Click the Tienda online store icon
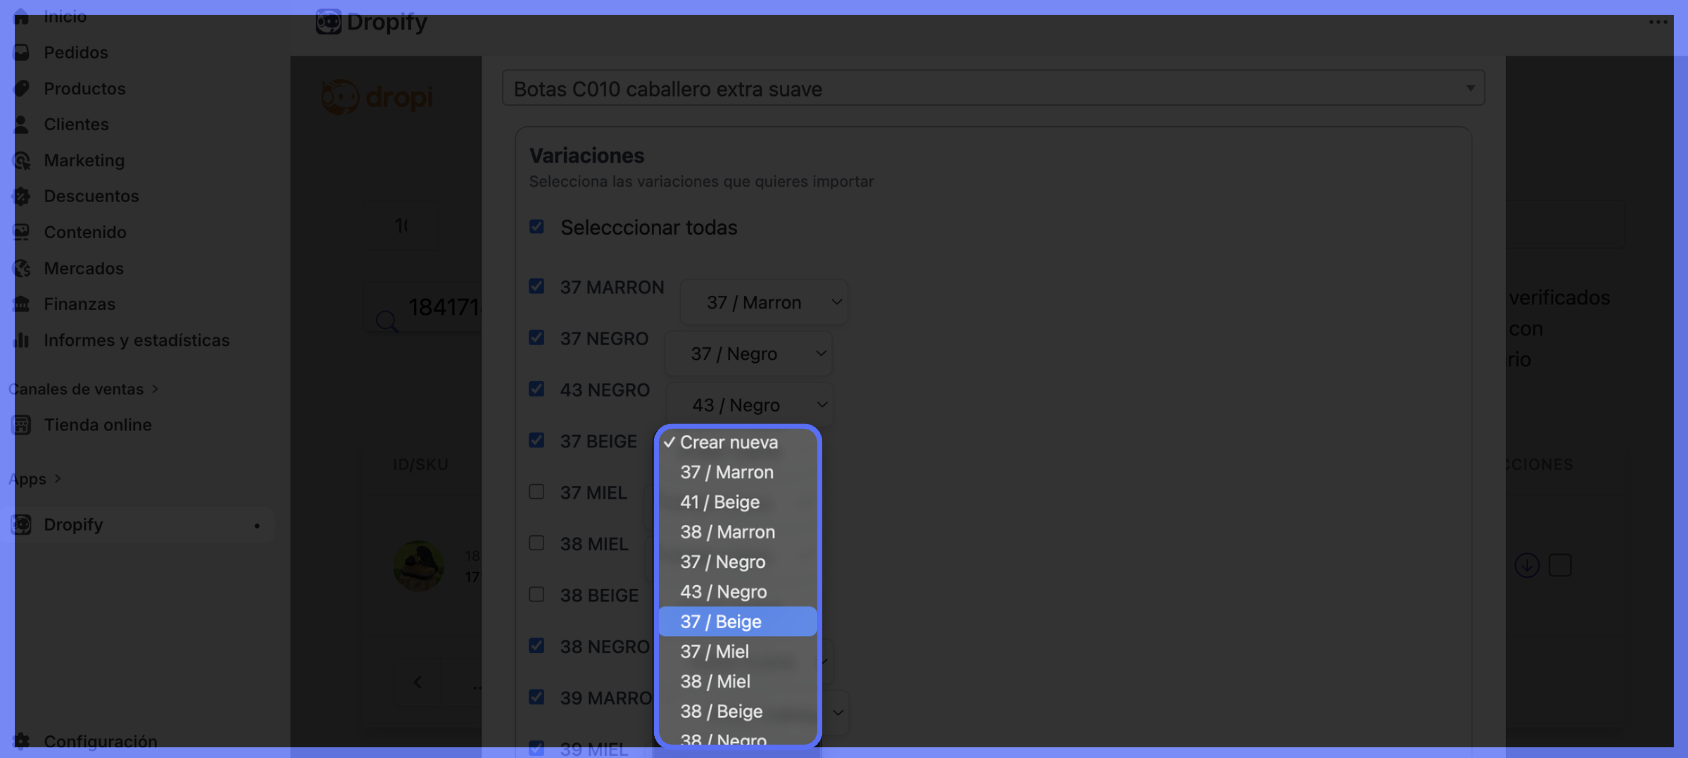The height and width of the screenshot is (758, 1688). coord(21,425)
